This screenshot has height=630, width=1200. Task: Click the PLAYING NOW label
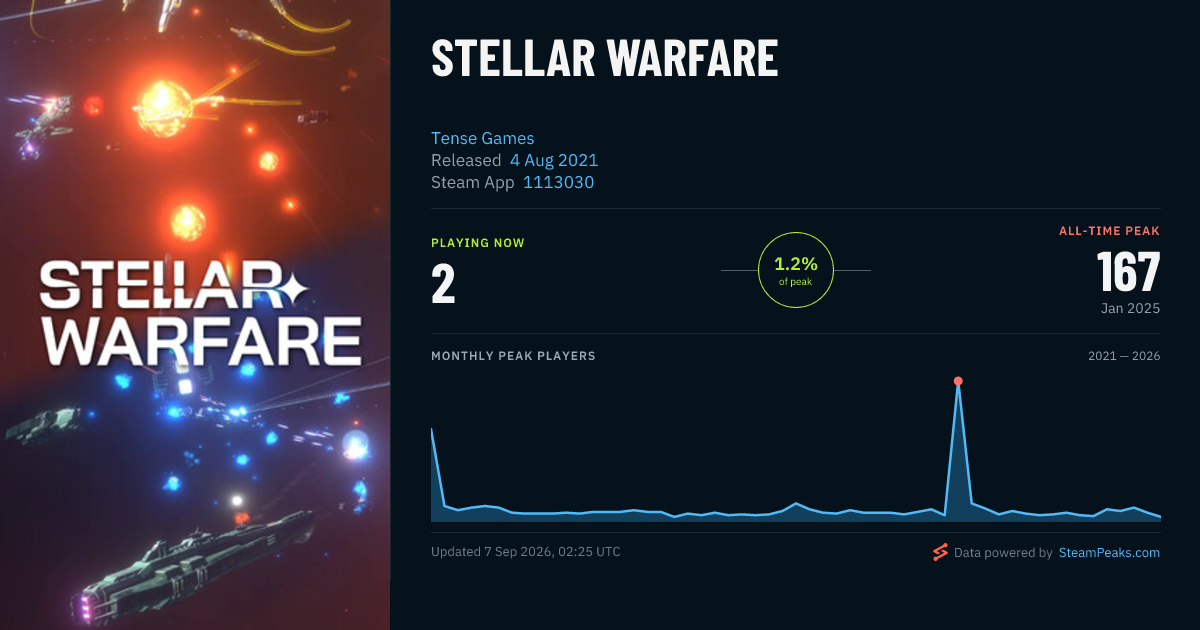click(x=478, y=243)
